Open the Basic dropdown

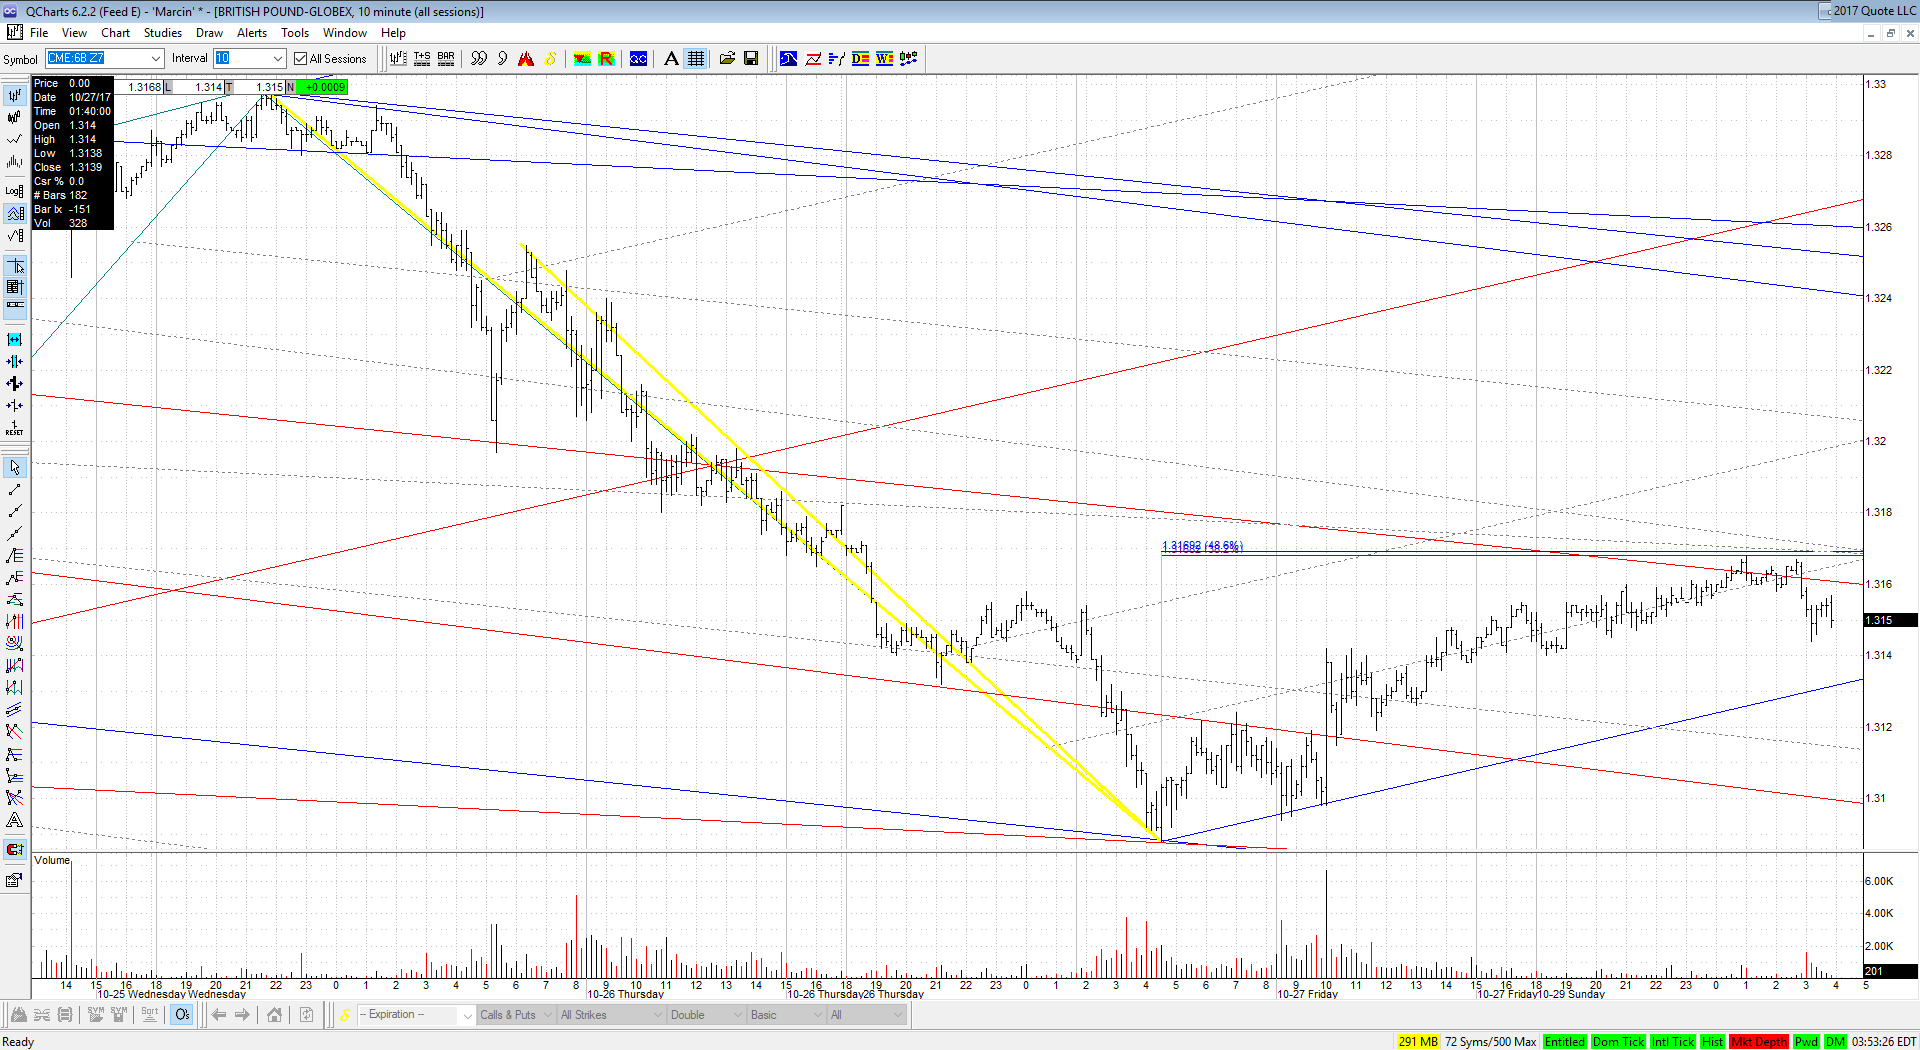point(787,1015)
